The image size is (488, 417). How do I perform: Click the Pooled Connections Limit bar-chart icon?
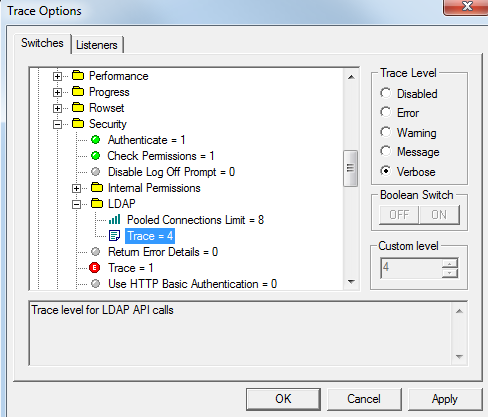[114, 219]
